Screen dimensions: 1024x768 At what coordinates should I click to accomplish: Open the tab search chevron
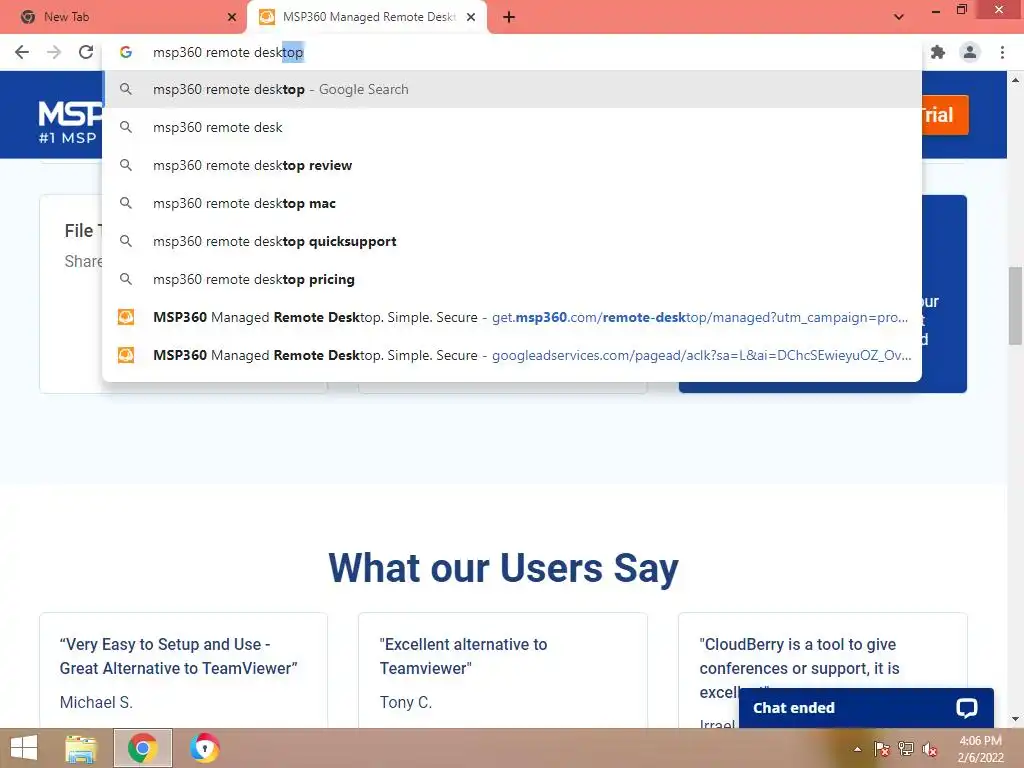point(899,17)
